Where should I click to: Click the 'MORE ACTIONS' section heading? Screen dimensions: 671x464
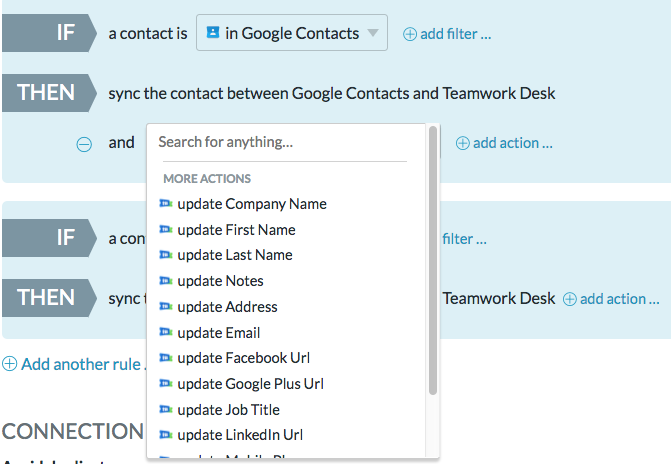pos(207,178)
